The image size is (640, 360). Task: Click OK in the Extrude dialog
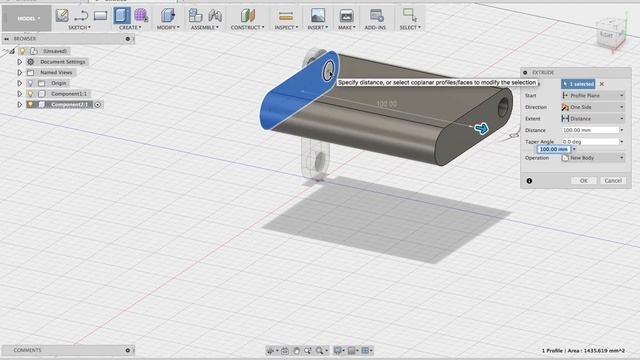(583, 181)
